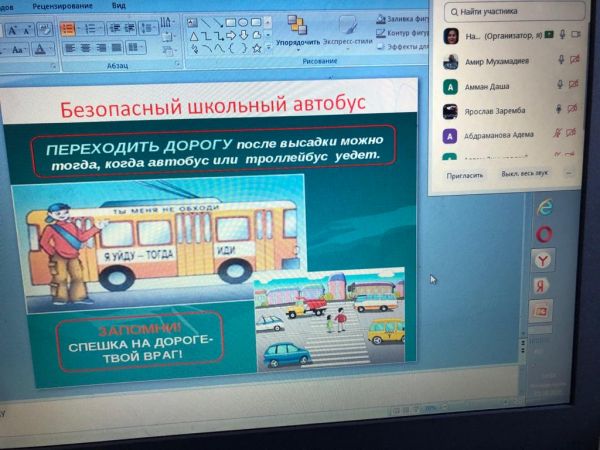The image size is (600, 450).
Task: Open Контур фигуры shape outline dropdown
Action: (x=400, y=32)
